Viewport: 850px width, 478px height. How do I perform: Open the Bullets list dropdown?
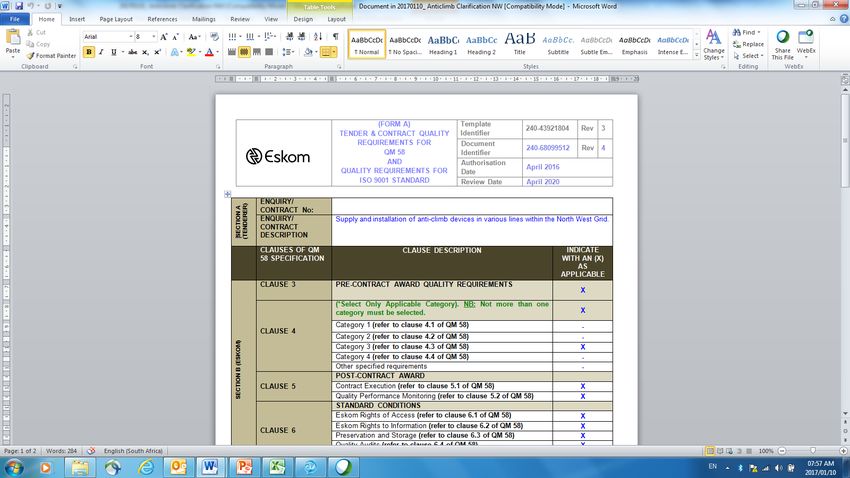coord(240,37)
